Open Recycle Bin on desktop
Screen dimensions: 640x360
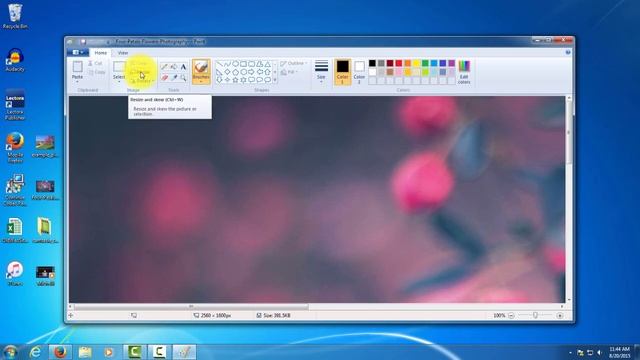point(15,16)
